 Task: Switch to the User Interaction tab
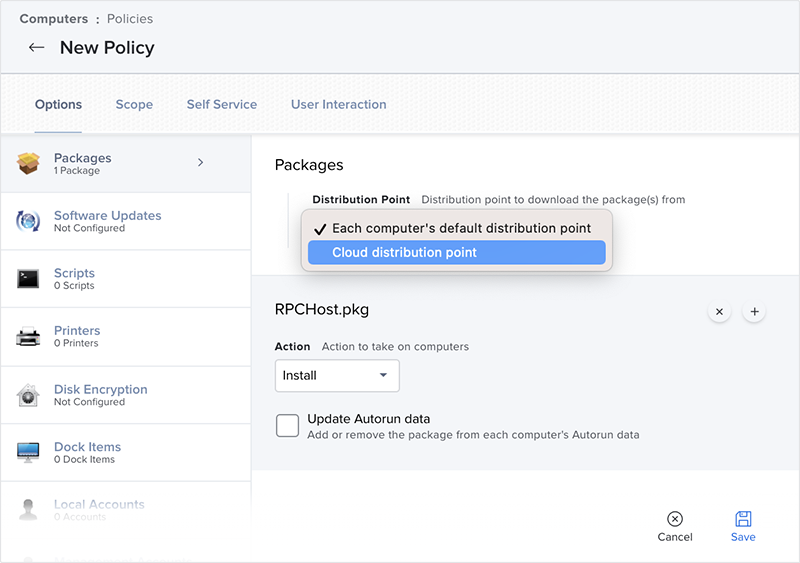click(338, 104)
